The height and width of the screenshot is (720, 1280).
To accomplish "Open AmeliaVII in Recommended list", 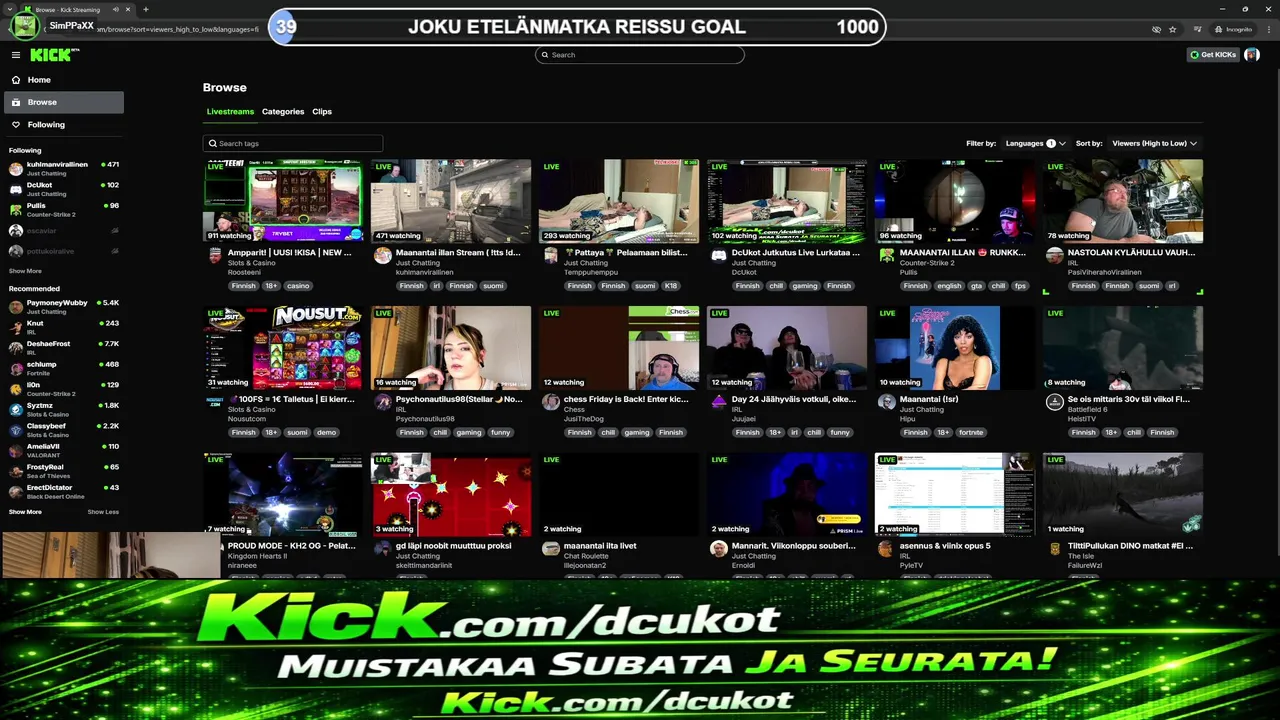I will coord(64,450).
